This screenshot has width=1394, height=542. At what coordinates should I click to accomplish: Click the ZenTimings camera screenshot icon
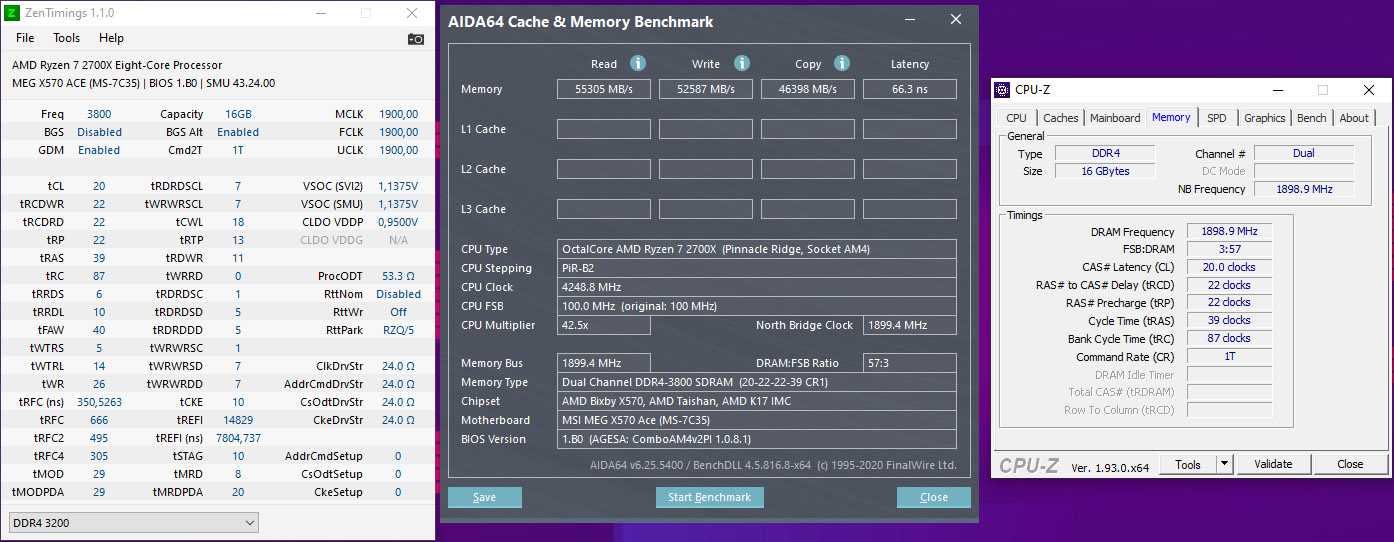(416, 39)
